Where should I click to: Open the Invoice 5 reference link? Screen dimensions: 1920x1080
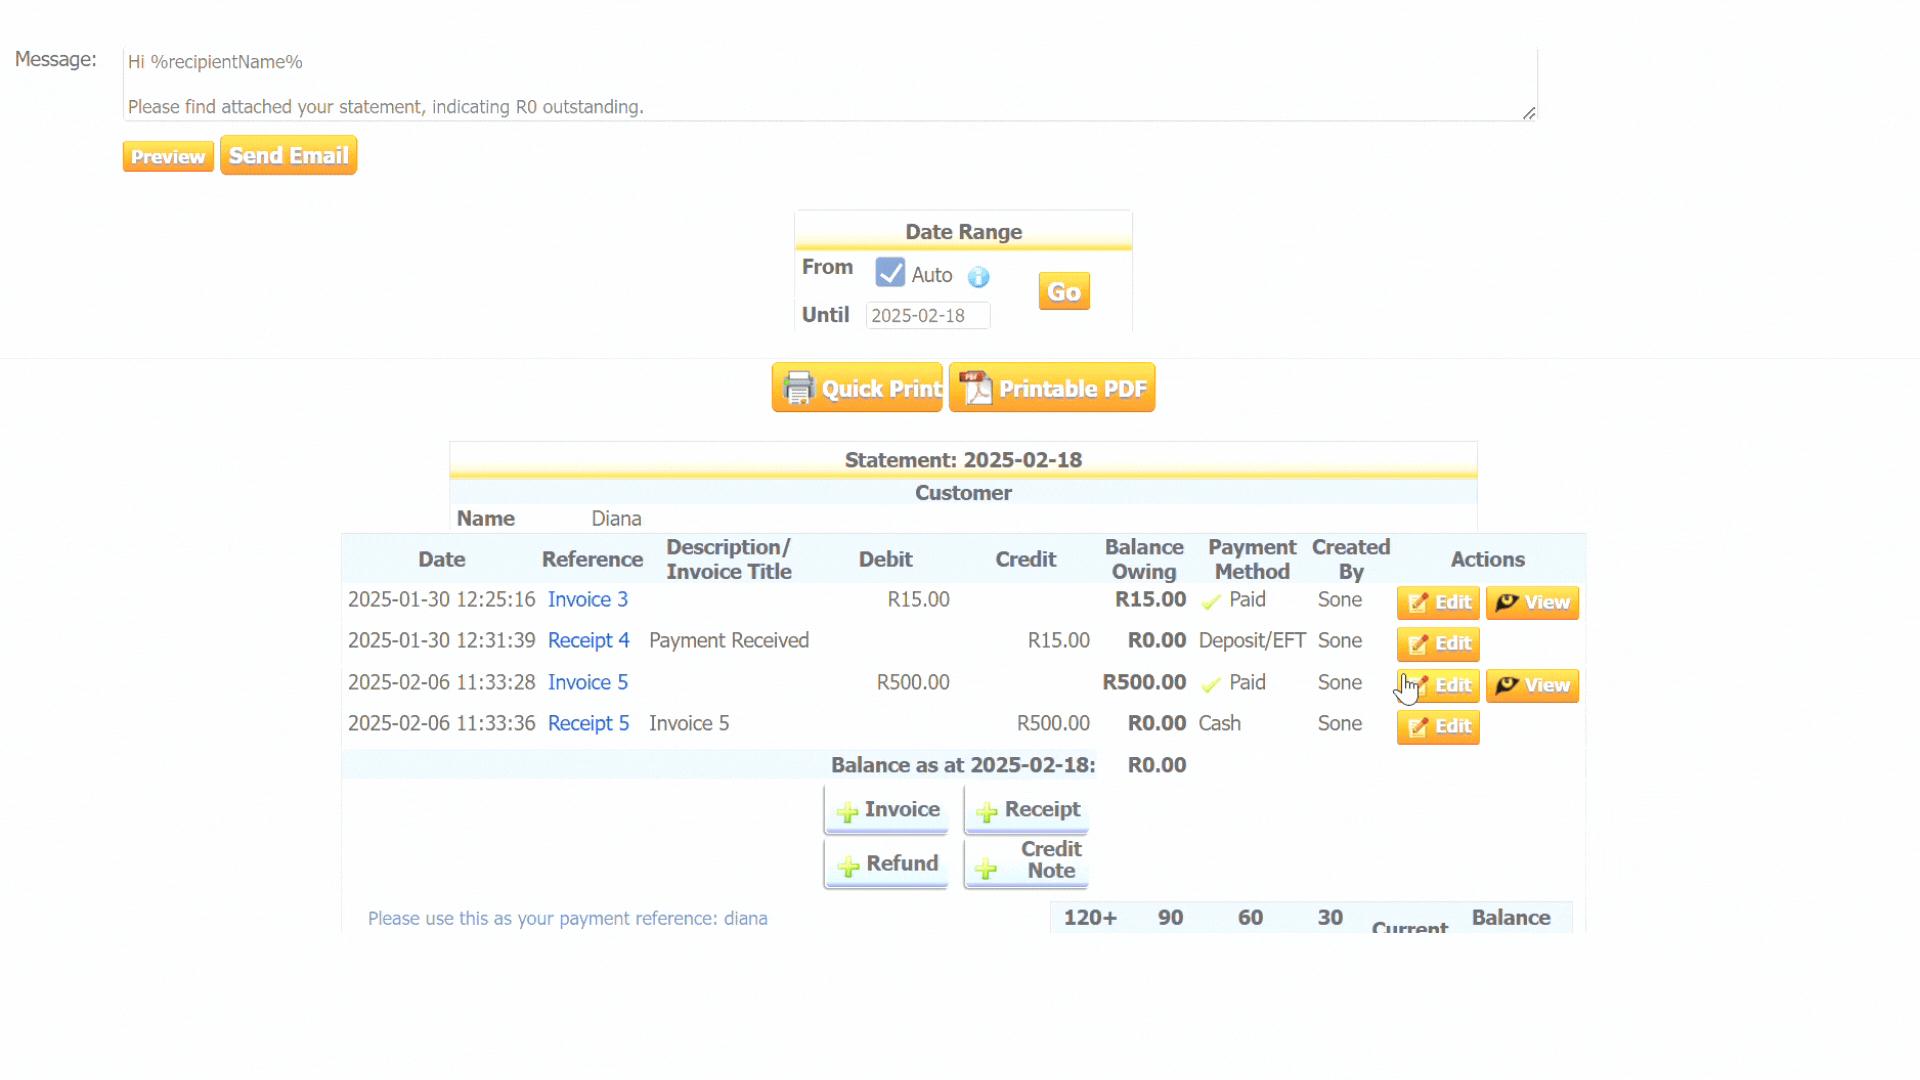[588, 682]
